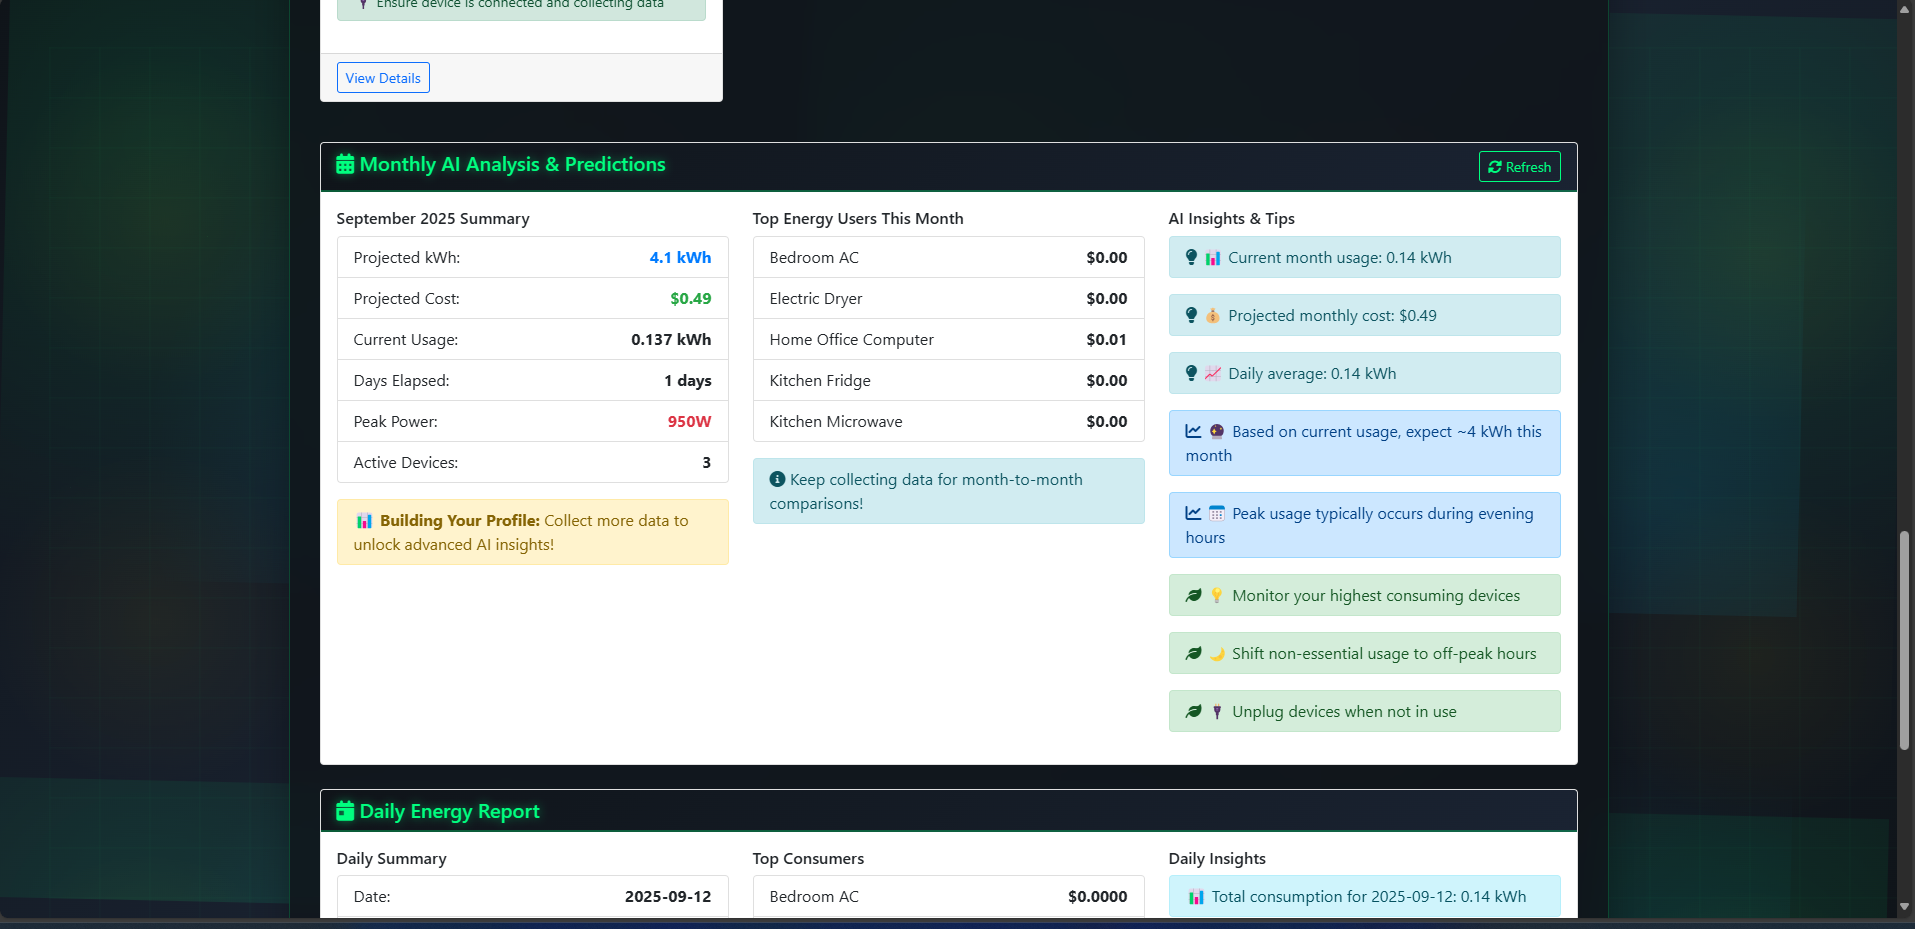This screenshot has width=1915, height=929.
Task: Click the money bag emoji in Projected monthly cost
Action: [1212, 316]
